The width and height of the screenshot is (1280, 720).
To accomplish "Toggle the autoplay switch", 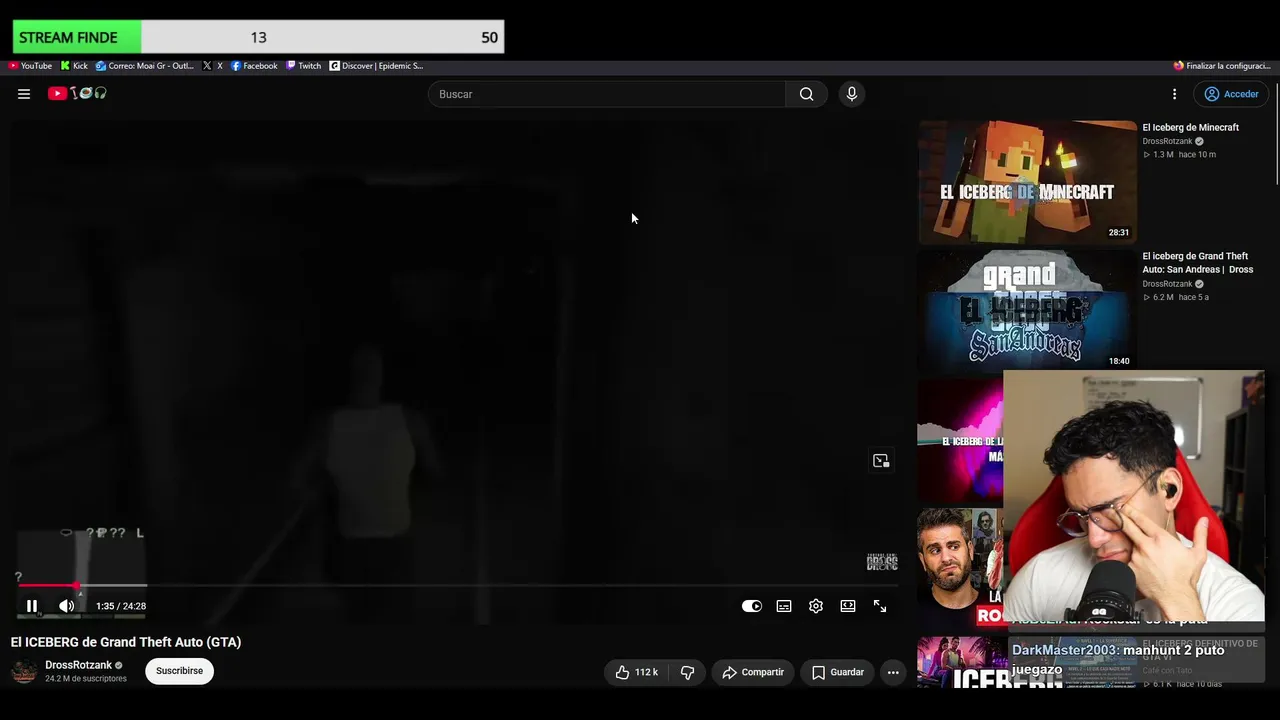I will pos(752,606).
